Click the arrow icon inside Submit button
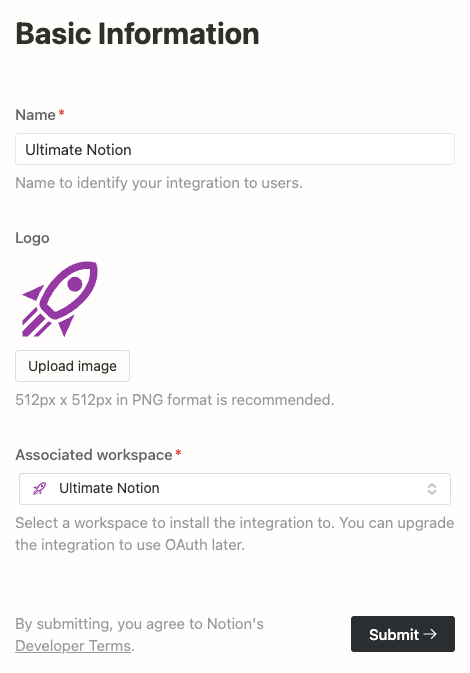 click(x=430, y=634)
